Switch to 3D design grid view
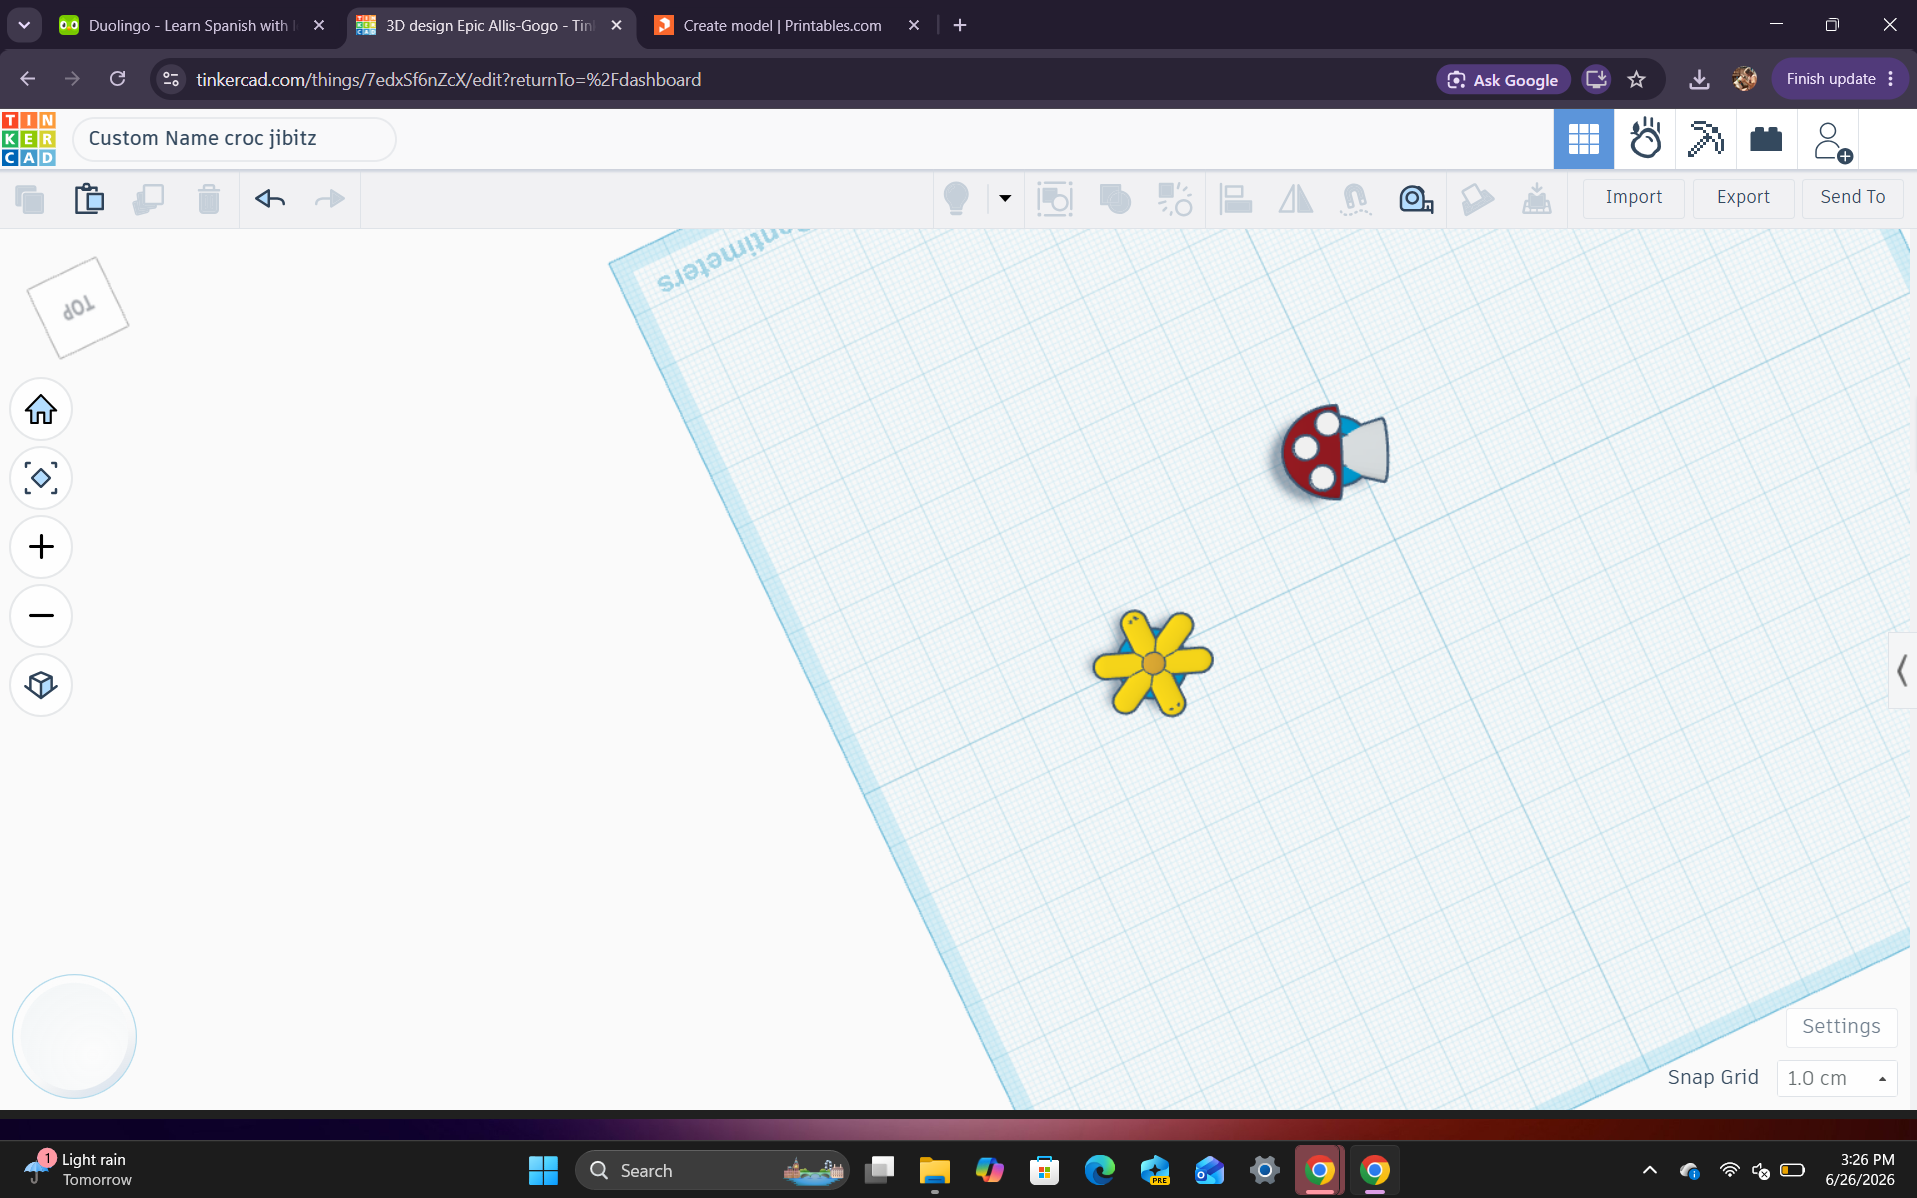The image size is (1917, 1198). (1583, 139)
